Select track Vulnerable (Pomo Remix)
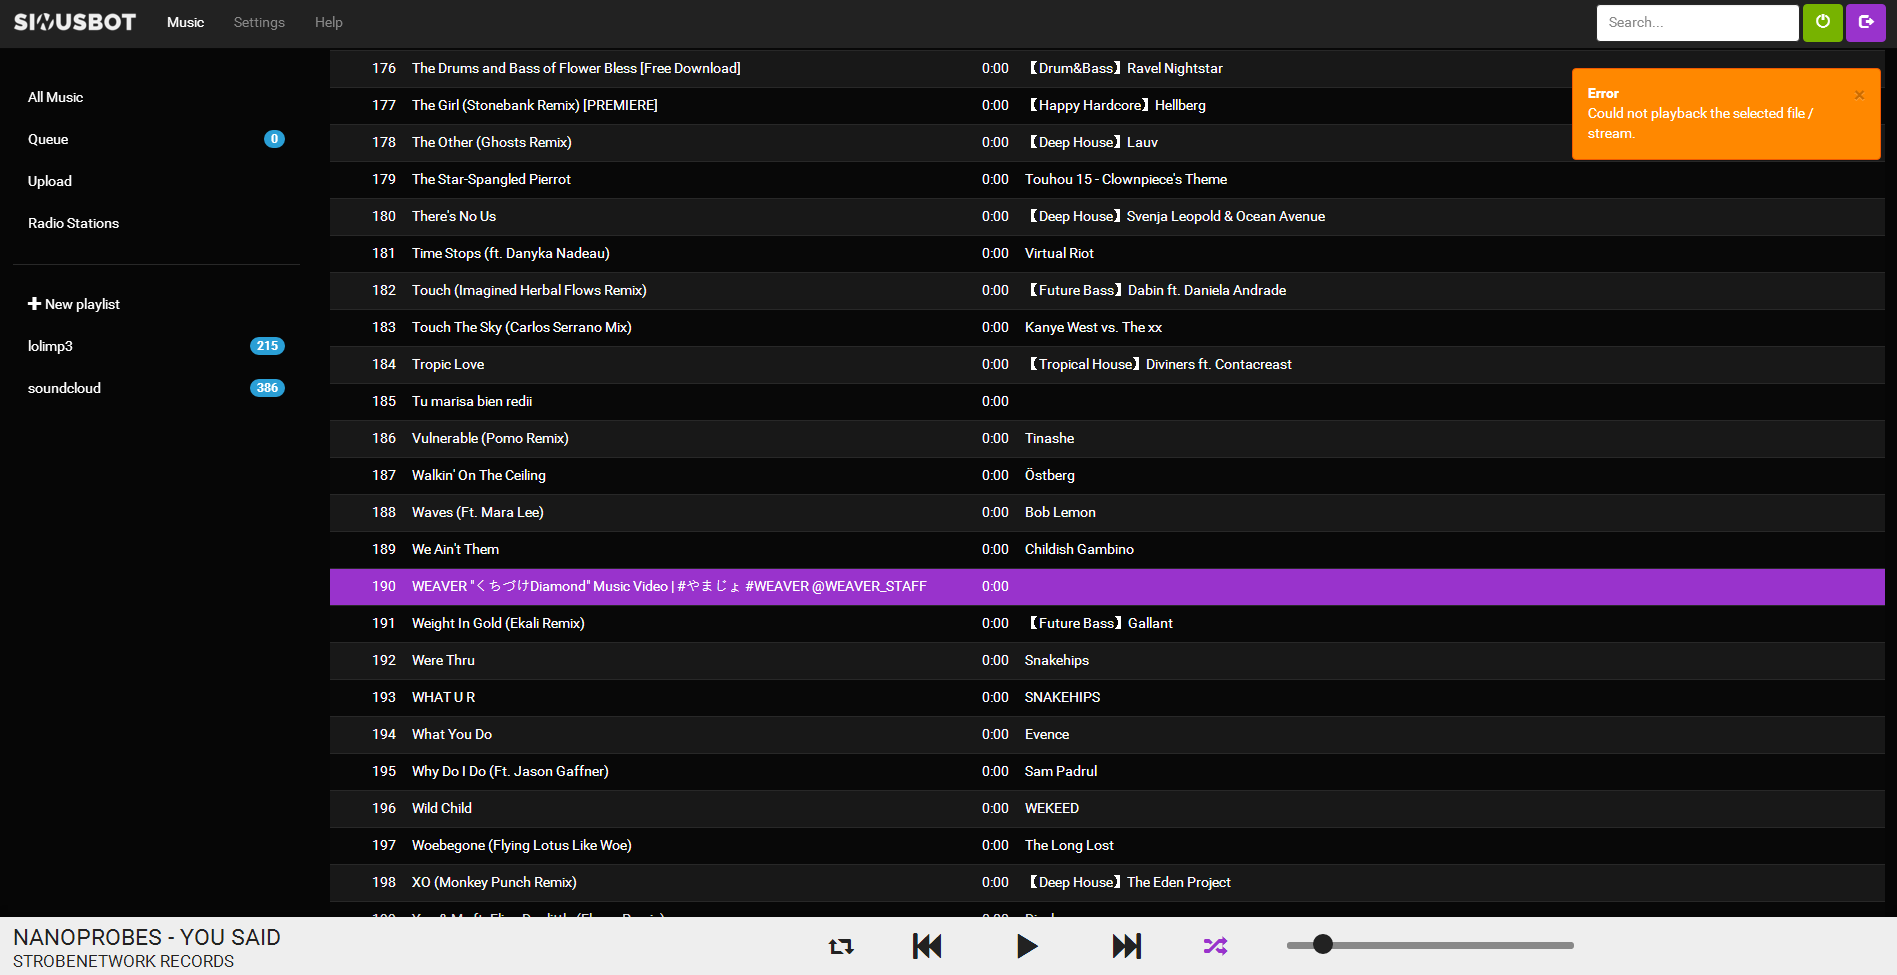The image size is (1897, 975). tap(1107, 438)
